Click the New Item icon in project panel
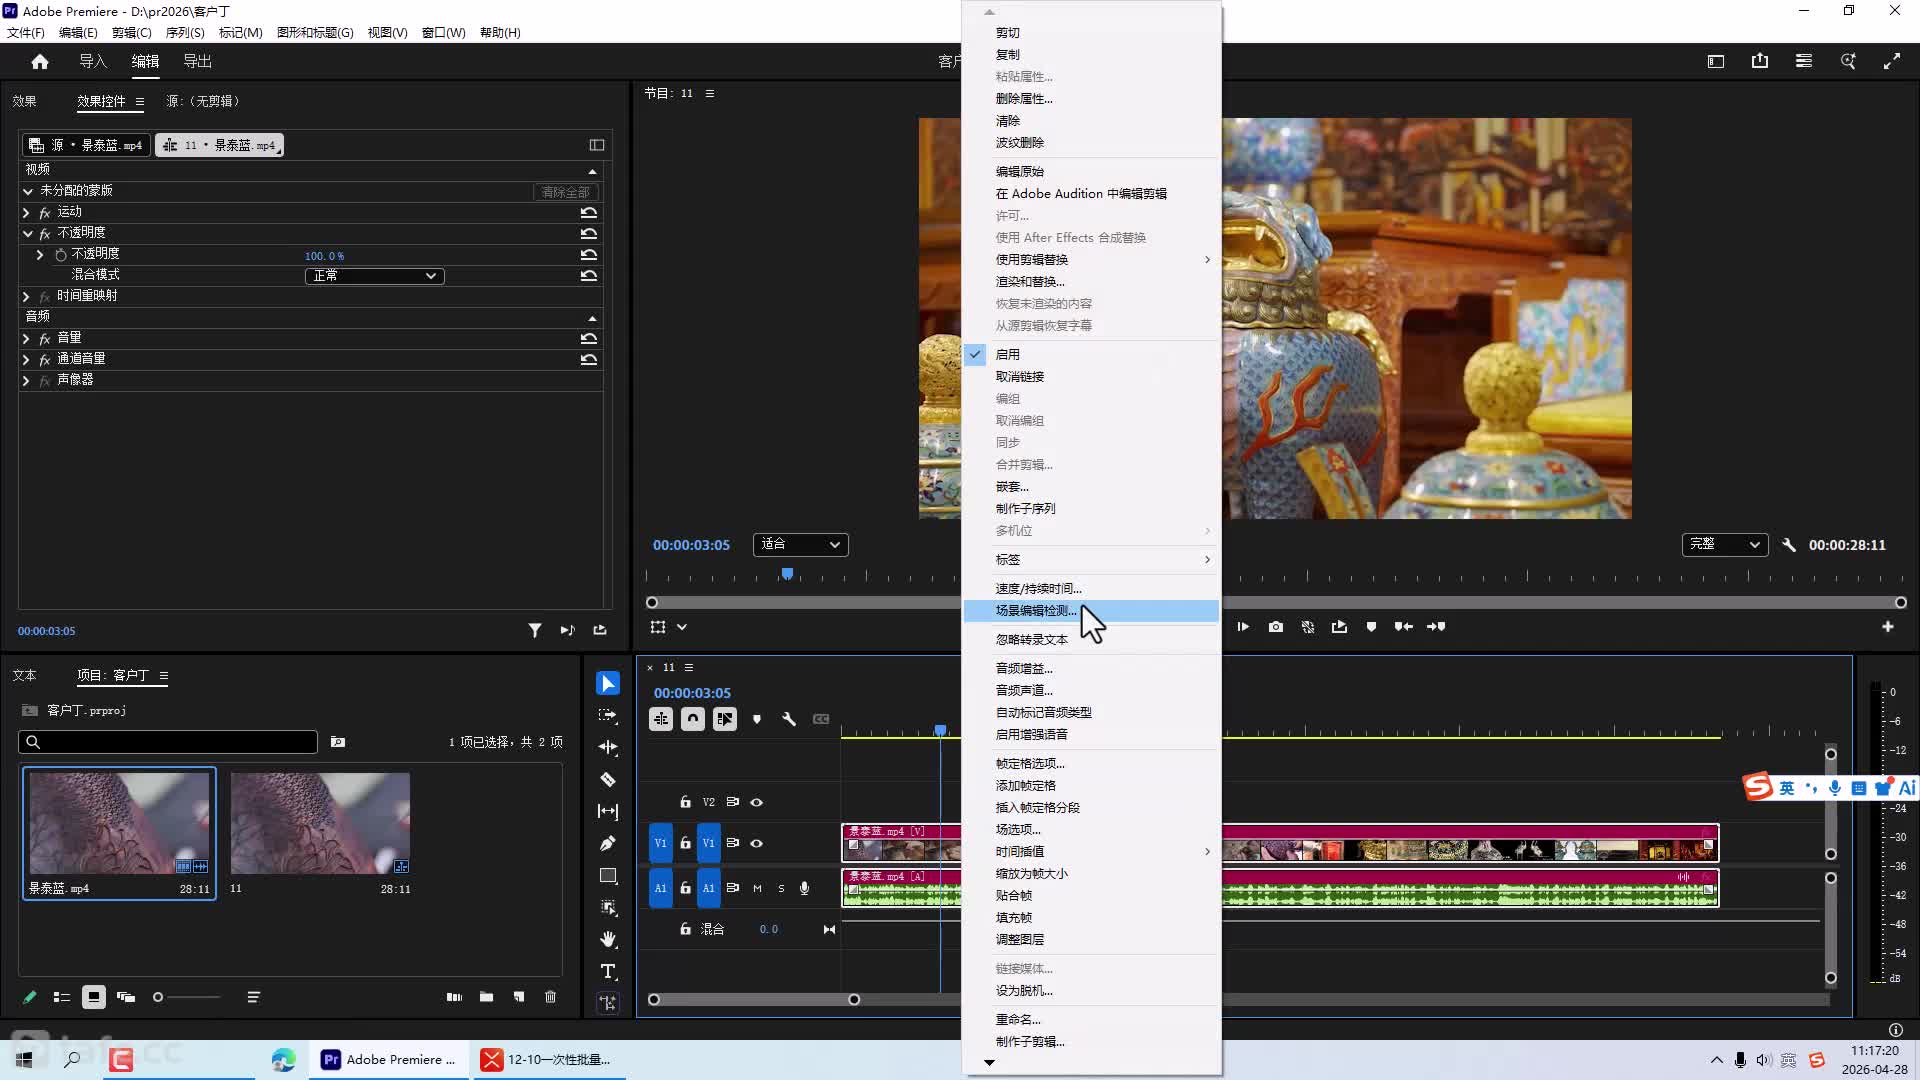1920x1080 pixels. click(x=518, y=997)
